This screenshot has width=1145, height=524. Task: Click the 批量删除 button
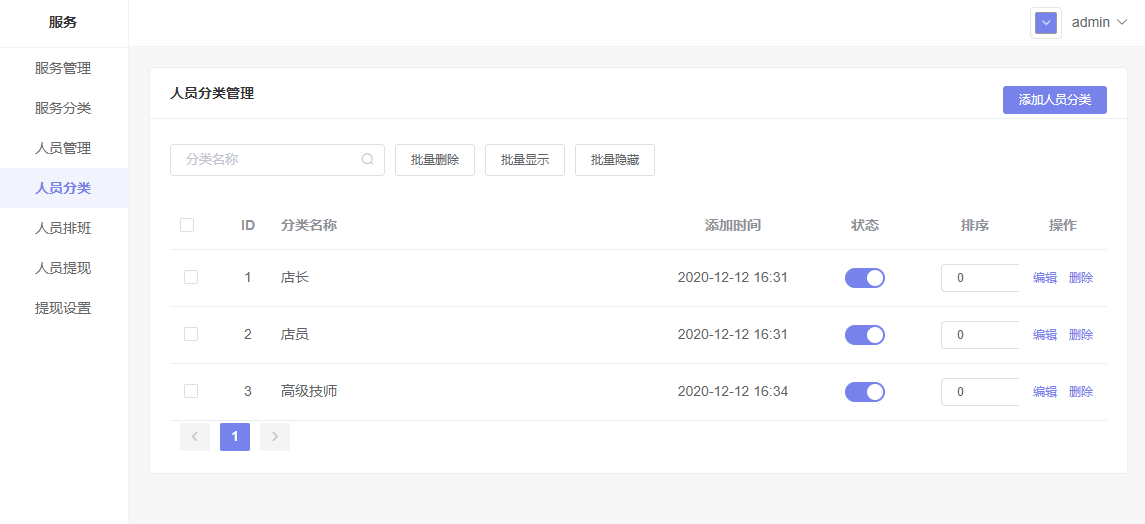coord(435,160)
